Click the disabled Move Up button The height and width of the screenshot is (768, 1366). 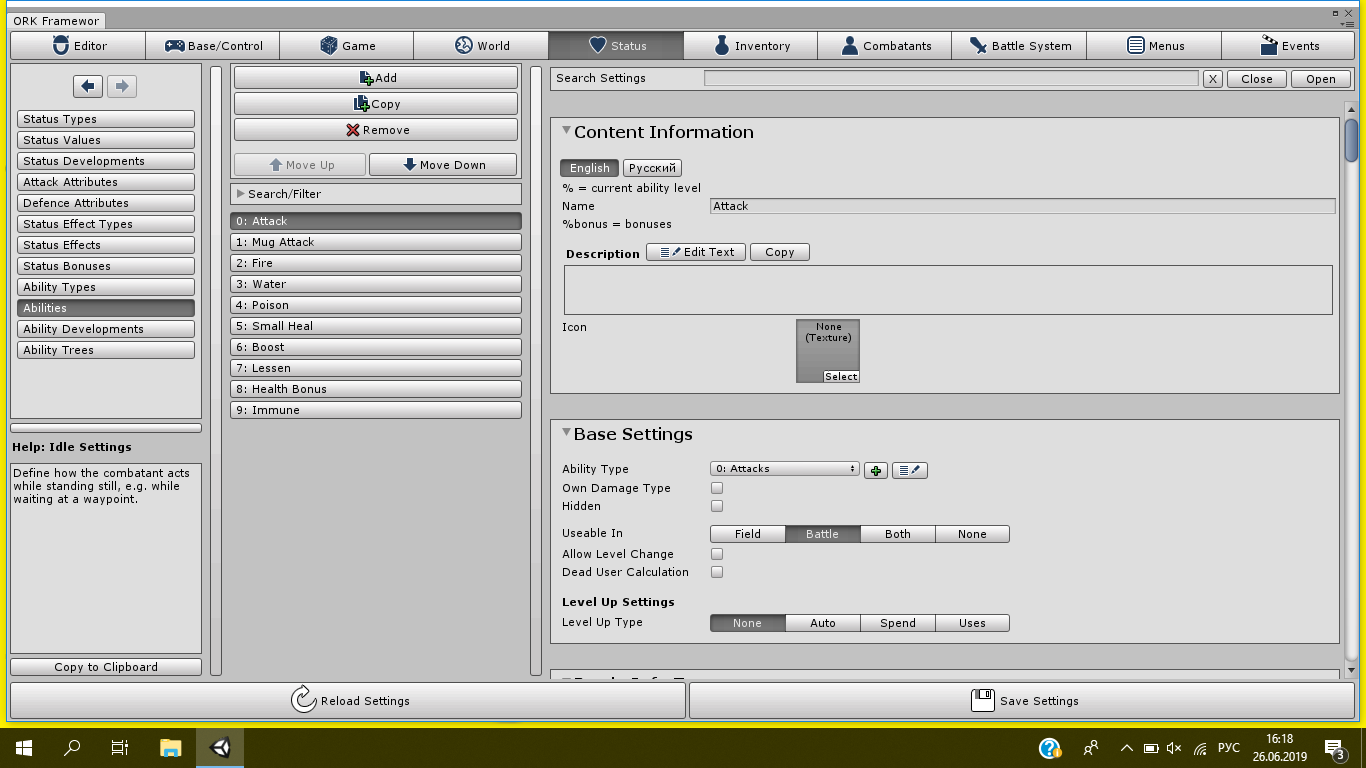(x=300, y=165)
